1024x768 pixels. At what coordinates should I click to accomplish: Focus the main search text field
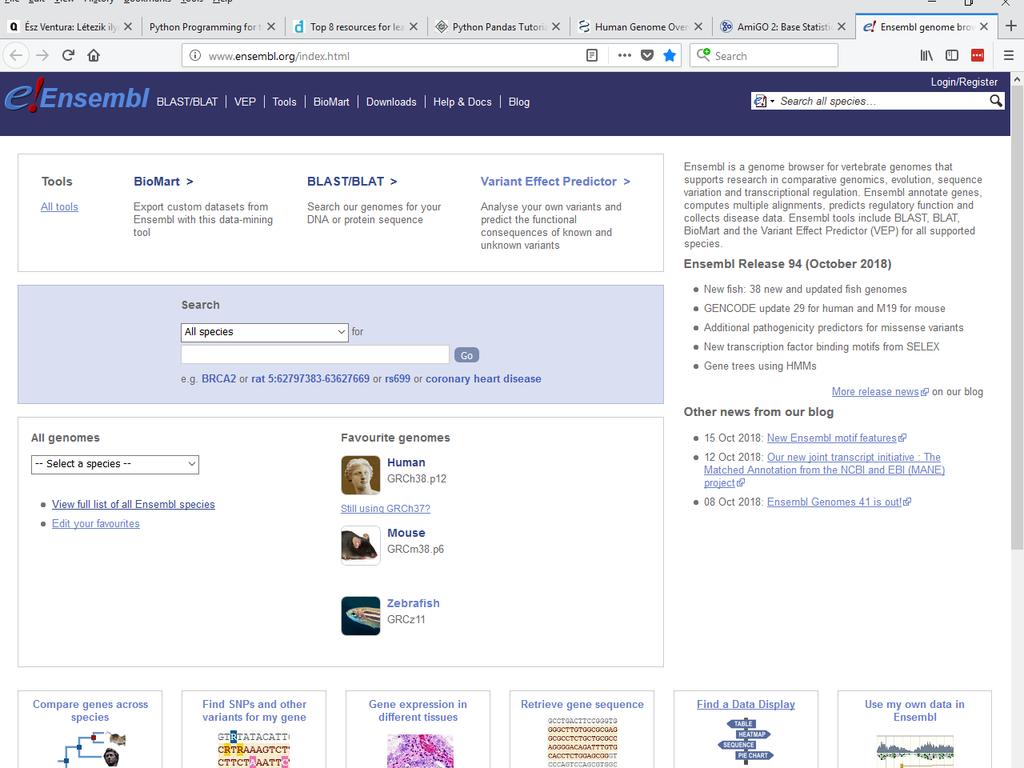tap(315, 355)
